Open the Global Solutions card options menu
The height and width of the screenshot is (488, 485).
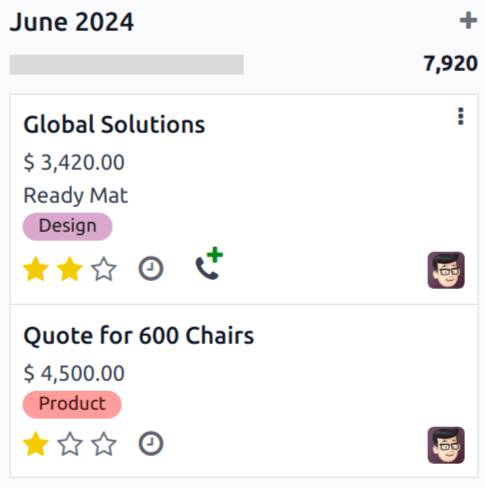pos(461,116)
